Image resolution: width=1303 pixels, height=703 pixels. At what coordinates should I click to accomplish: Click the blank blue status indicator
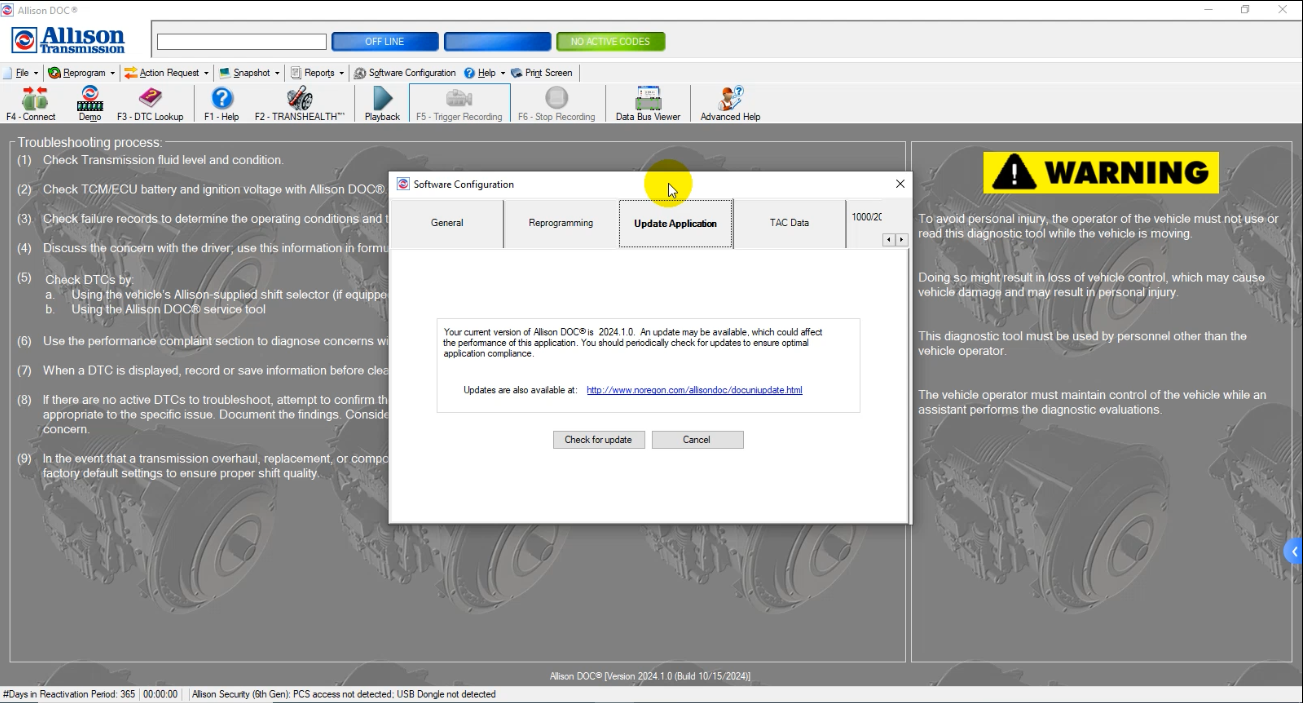(x=498, y=42)
